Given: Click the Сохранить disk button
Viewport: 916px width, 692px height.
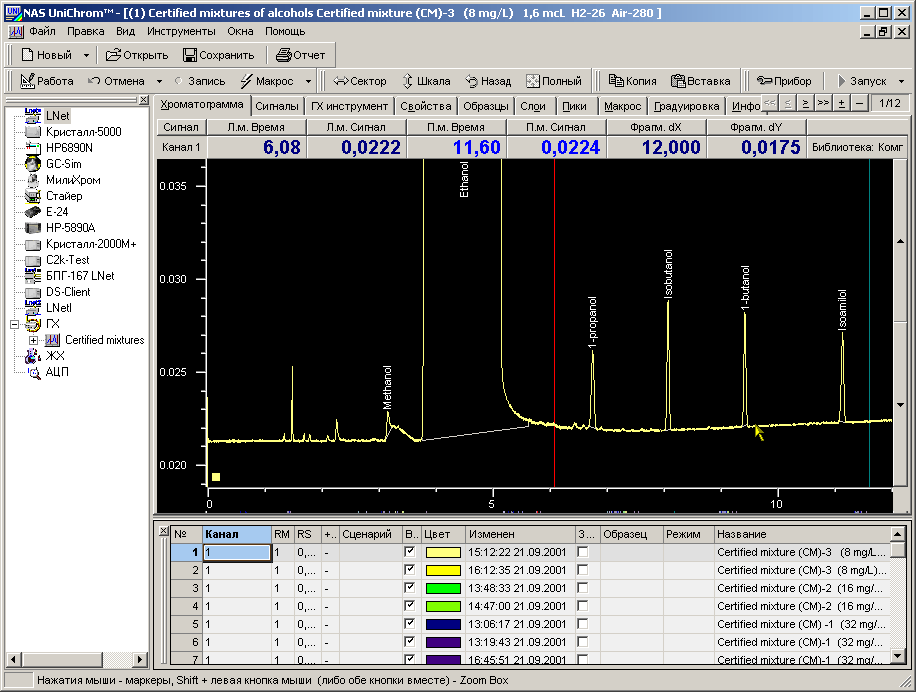Looking at the screenshot, I should pos(218,55).
